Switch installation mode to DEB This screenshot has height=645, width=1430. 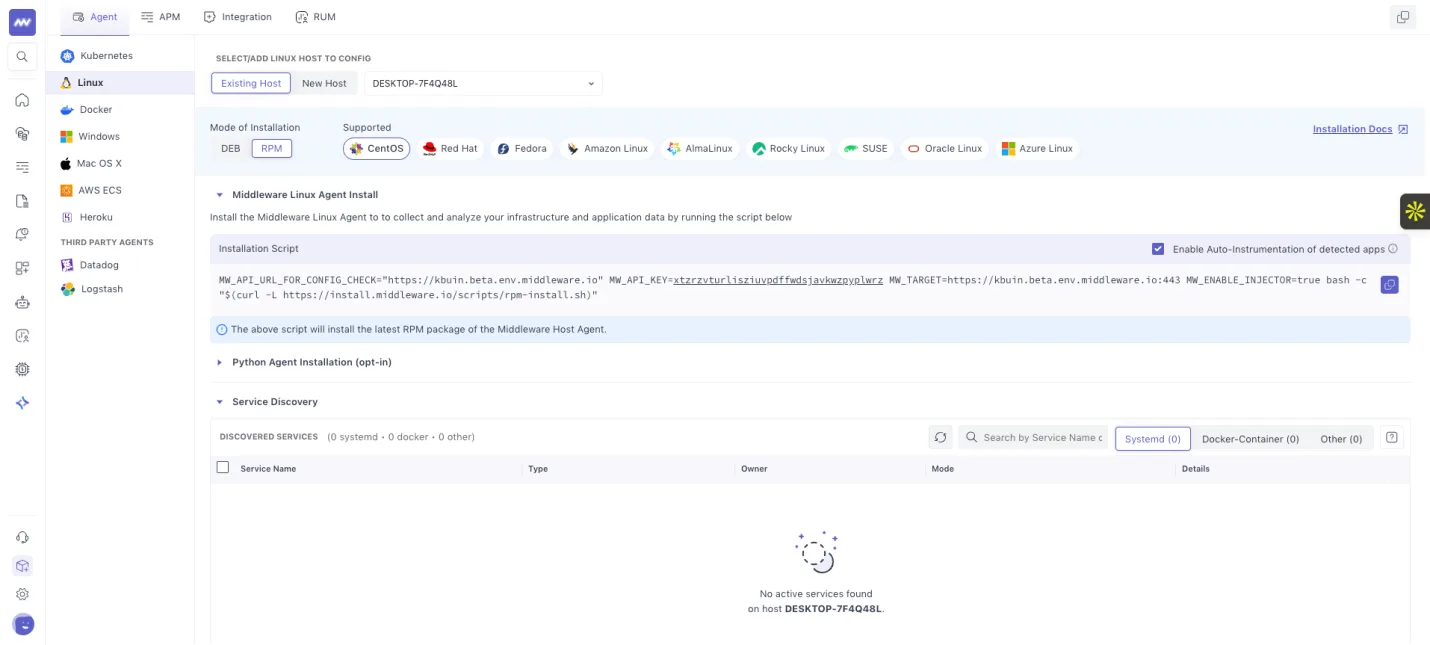[231, 149]
